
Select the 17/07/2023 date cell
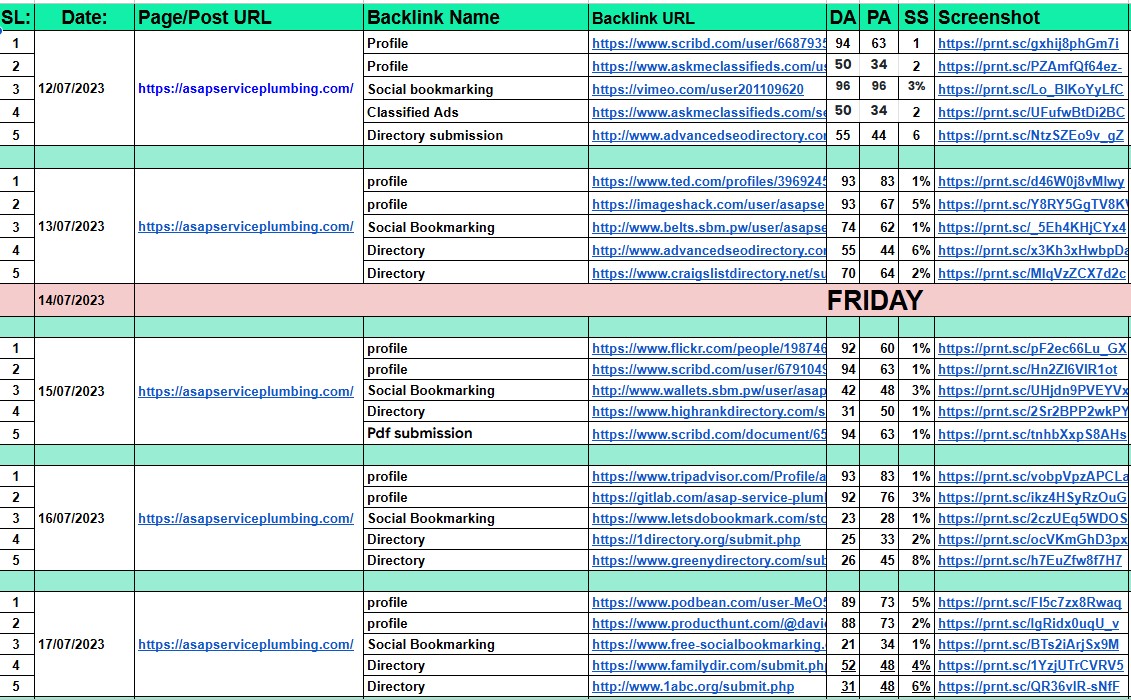[84, 644]
